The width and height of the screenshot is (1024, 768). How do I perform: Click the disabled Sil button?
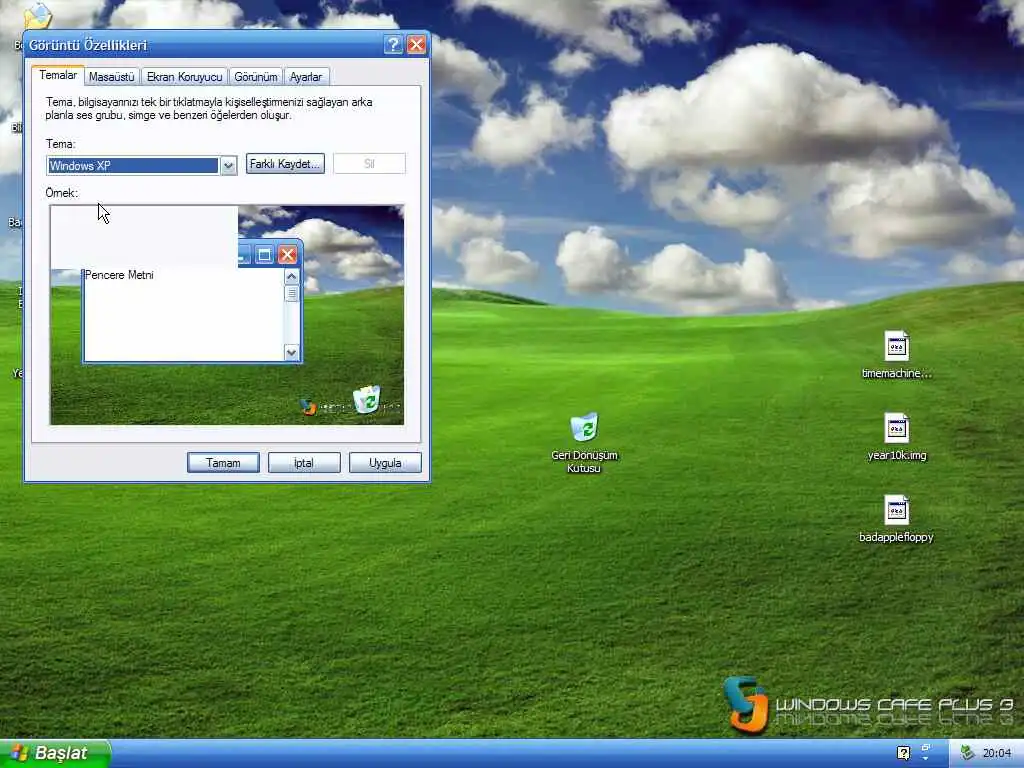369,164
